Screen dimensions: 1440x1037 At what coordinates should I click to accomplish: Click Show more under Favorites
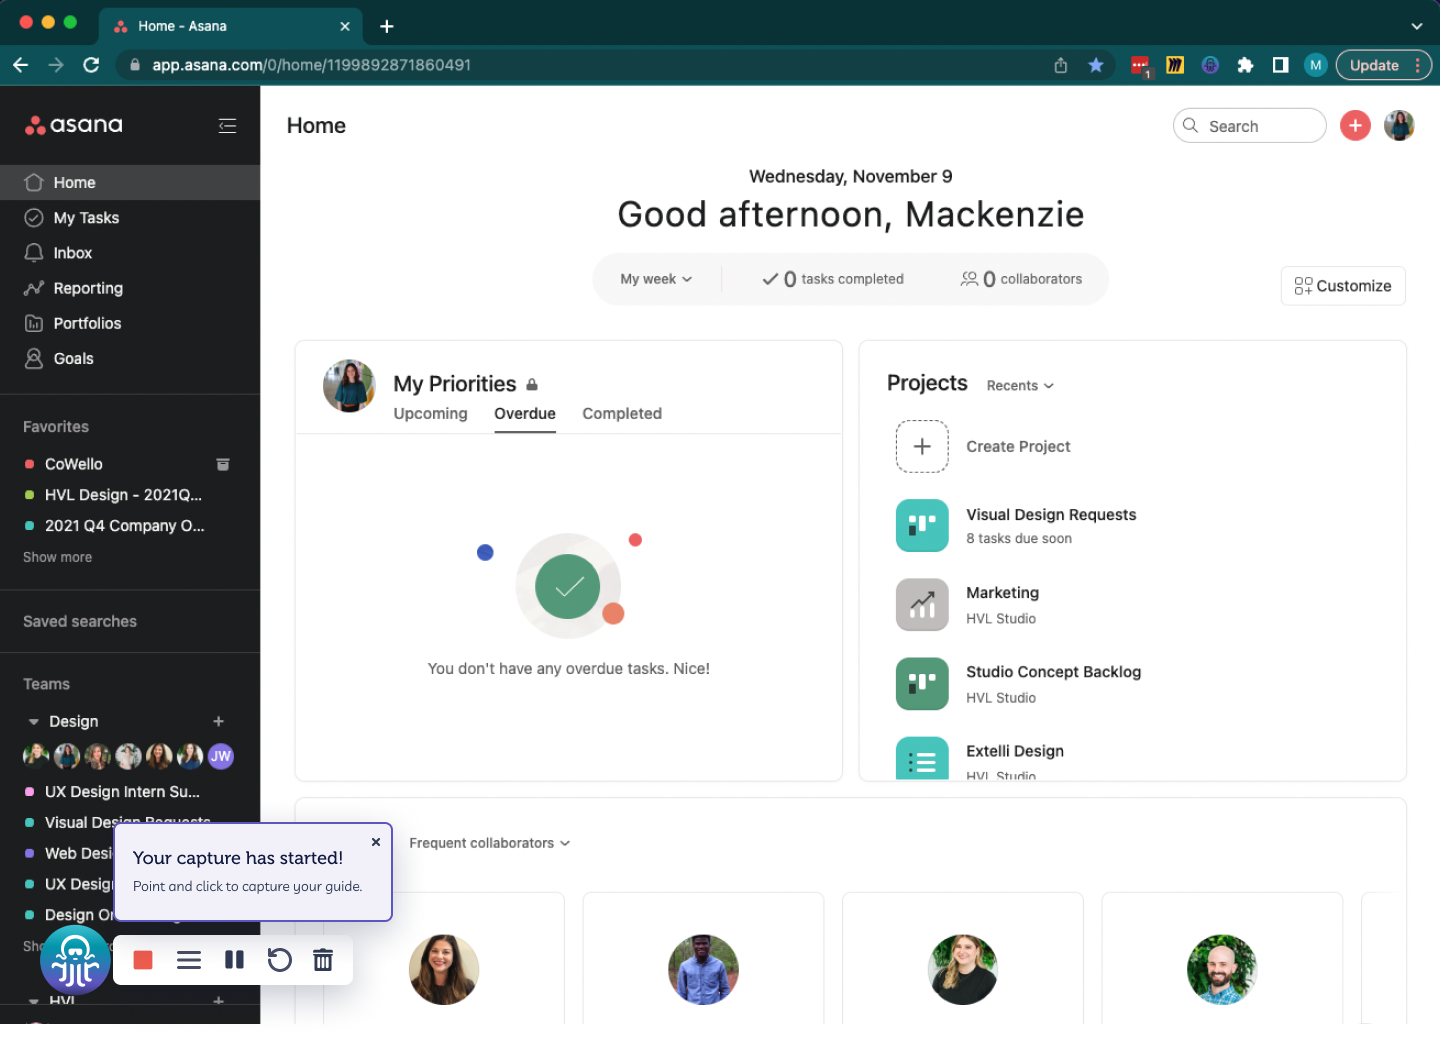click(58, 557)
